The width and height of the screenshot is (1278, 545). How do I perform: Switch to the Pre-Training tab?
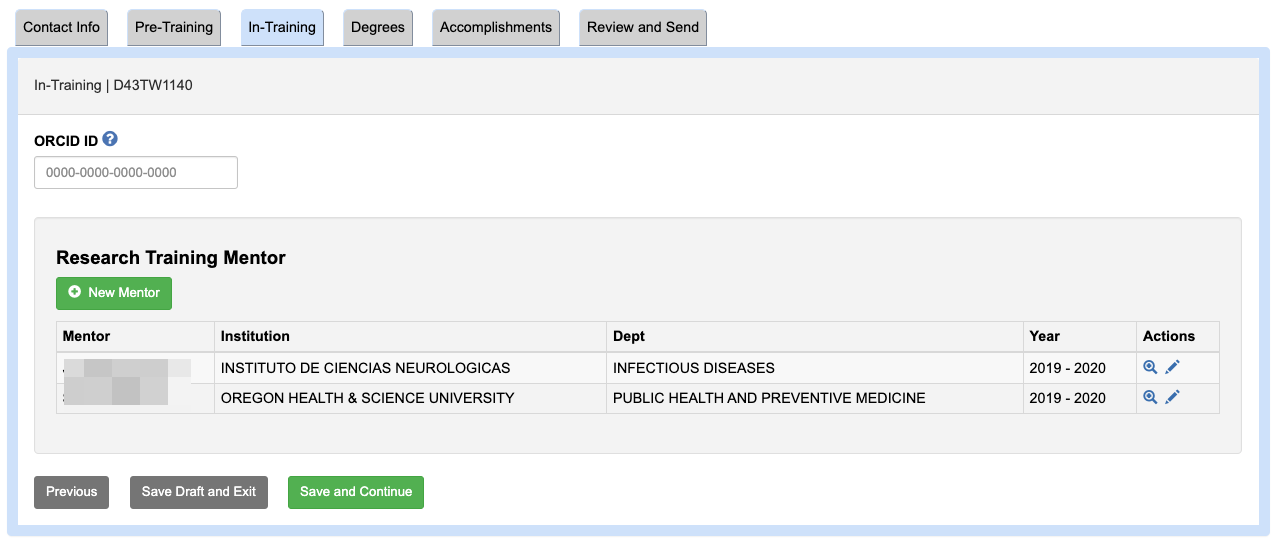coord(174,28)
